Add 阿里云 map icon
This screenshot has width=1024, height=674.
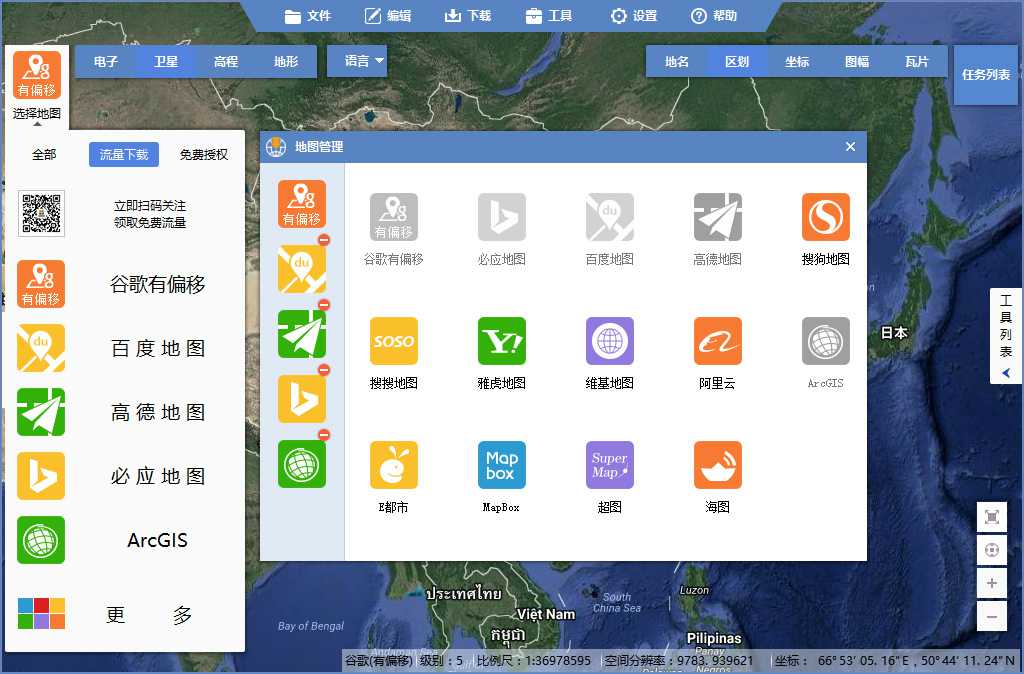click(x=718, y=341)
